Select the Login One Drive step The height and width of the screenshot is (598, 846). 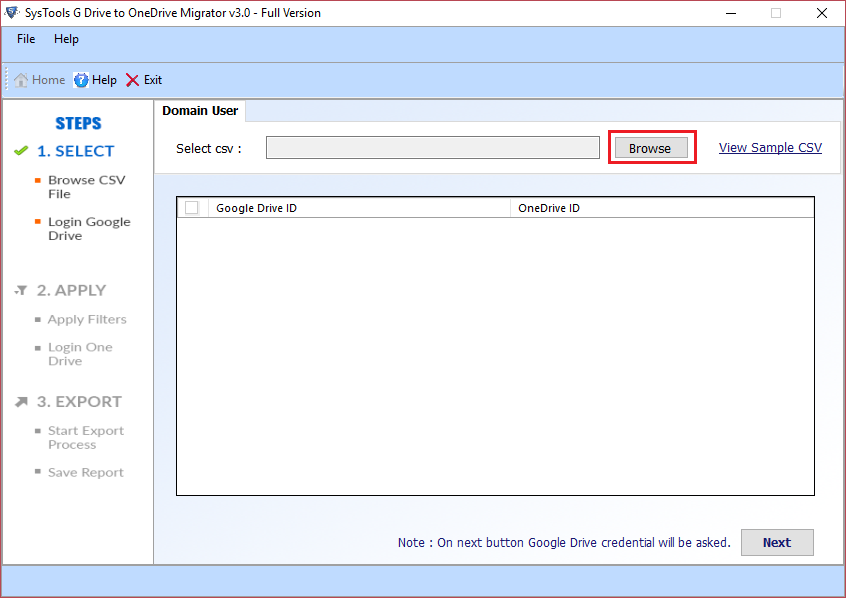pyautogui.click(x=80, y=354)
